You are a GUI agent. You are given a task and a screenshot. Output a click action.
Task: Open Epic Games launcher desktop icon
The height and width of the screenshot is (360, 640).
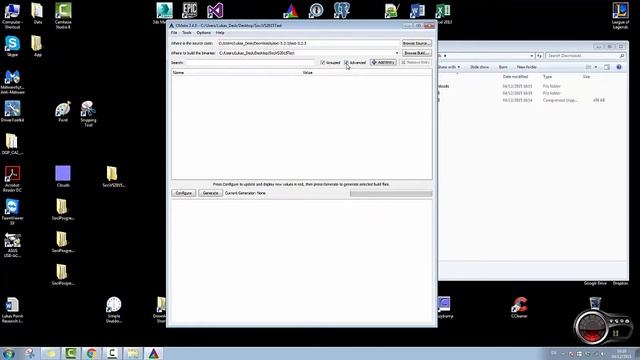click(189, 11)
